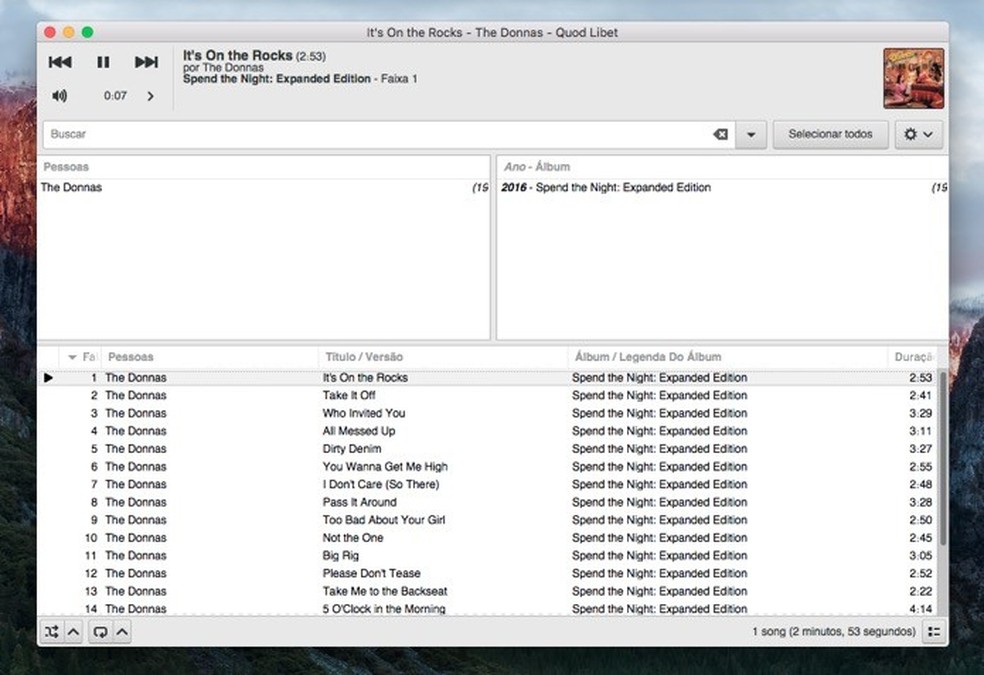Skip to previous track
The width and height of the screenshot is (984, 675).
click(x=60, y=61)
